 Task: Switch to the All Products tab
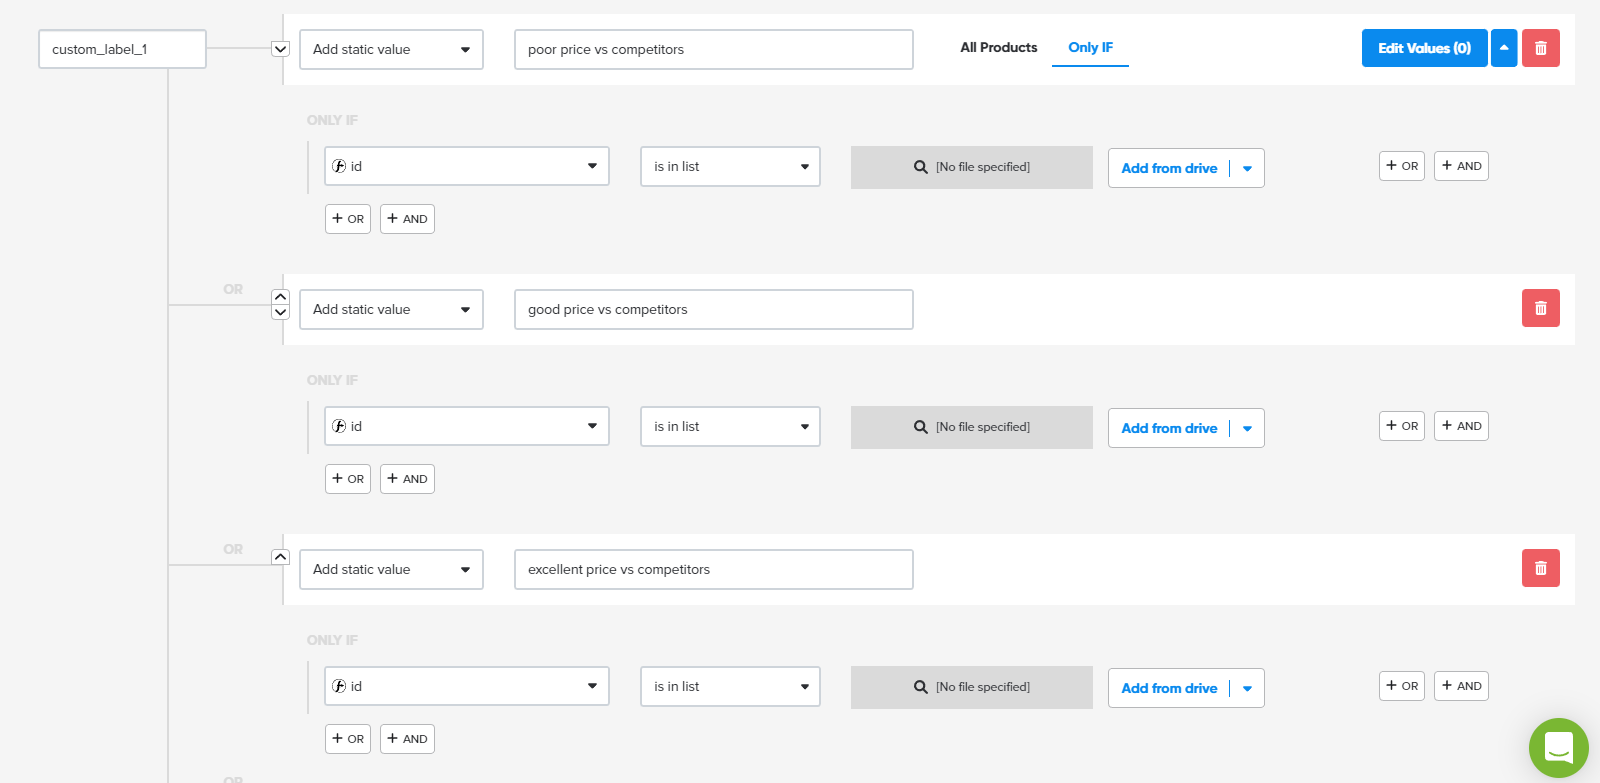click(998, 47)
